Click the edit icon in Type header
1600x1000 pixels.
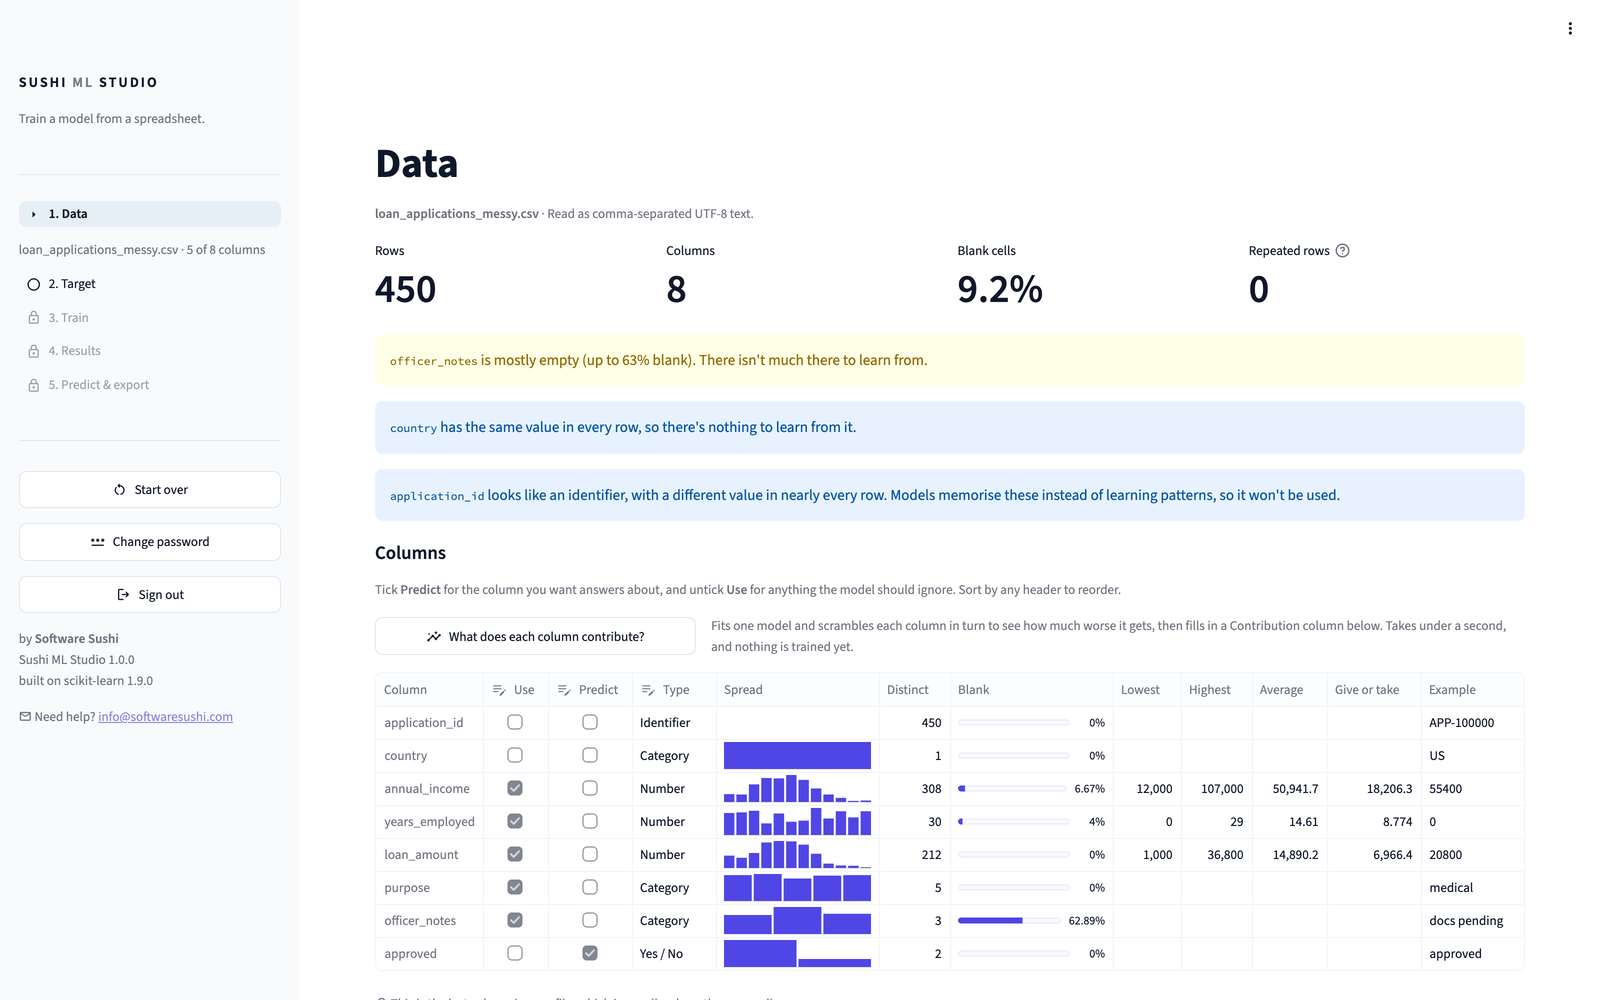pos(648,690)
